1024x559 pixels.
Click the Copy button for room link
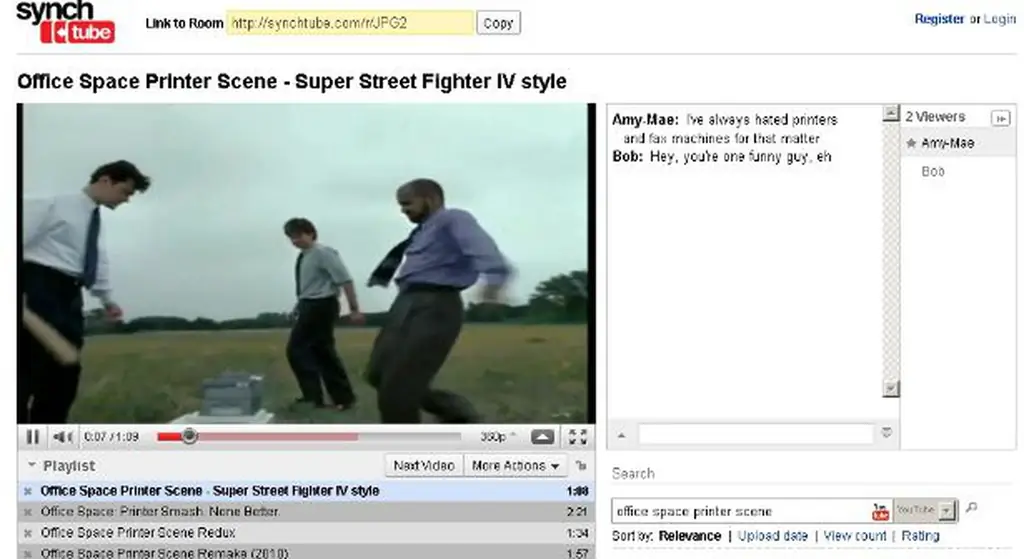coord(498,24)
